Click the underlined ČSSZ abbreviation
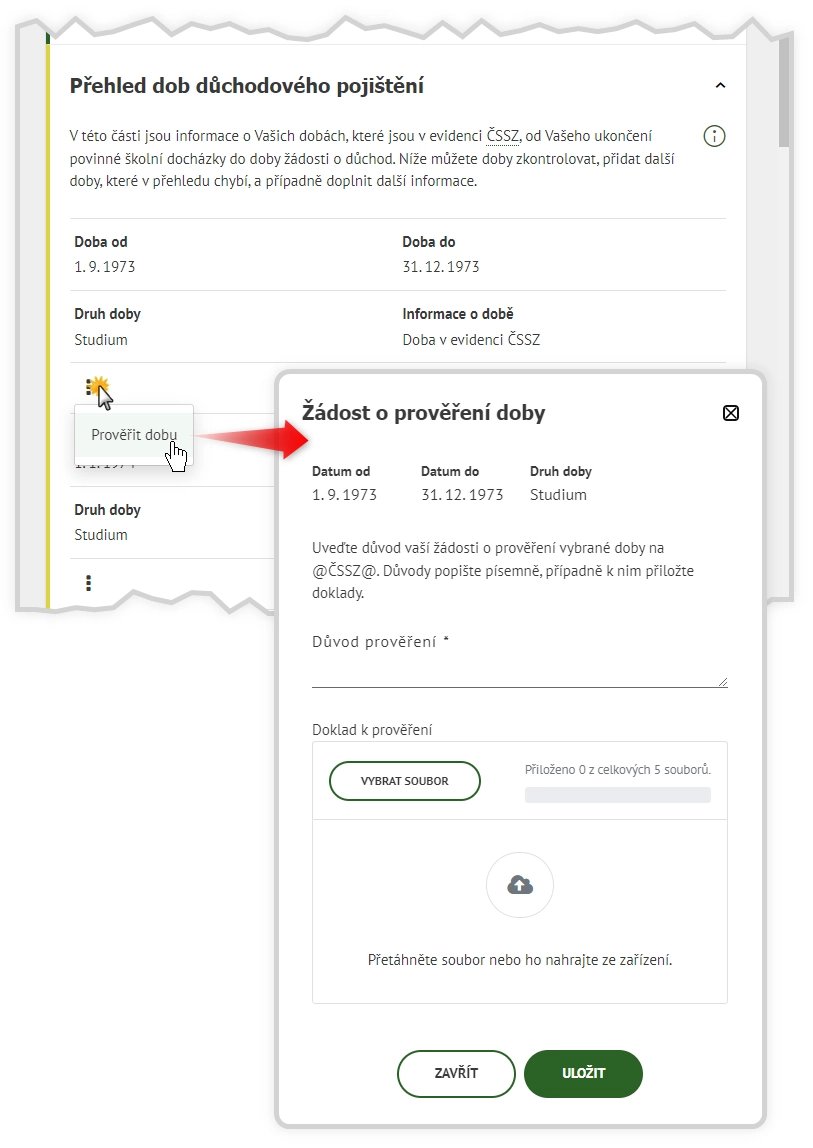Screen dimensions: 813x1148 502,137
